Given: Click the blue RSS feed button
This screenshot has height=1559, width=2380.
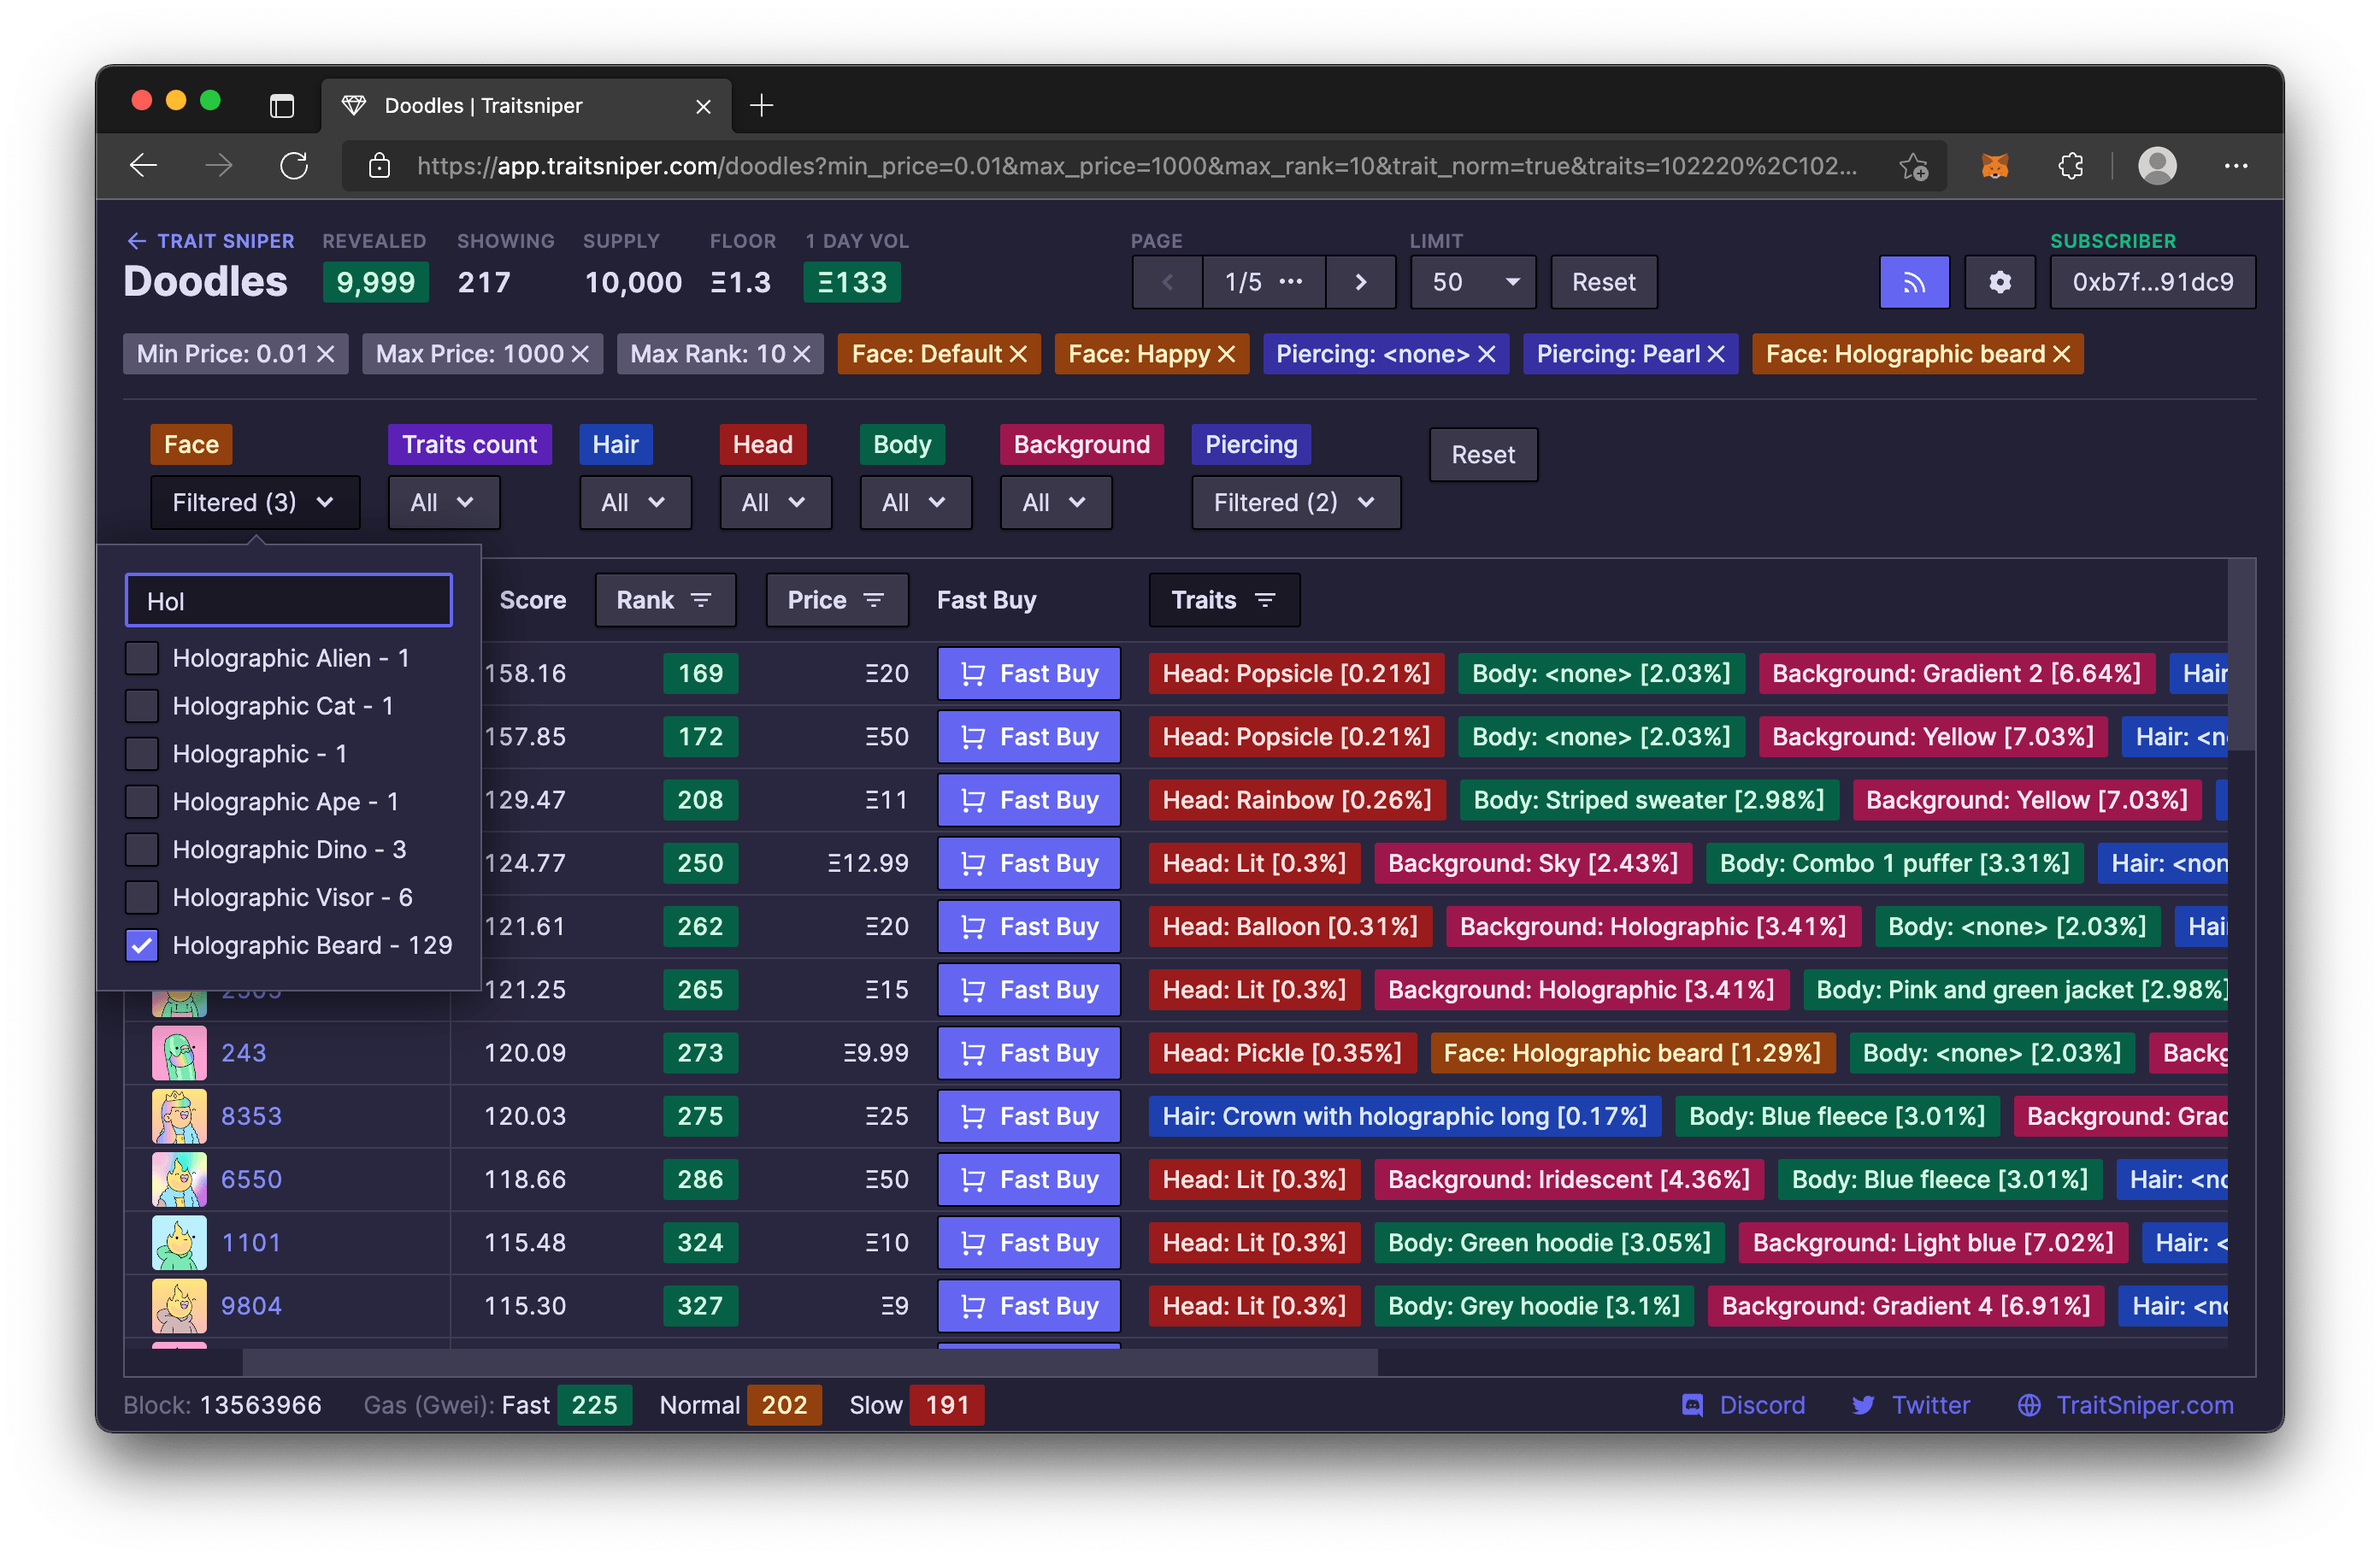Looking at the screenshot, I should pyautogui.click(x=1914, y=282).
